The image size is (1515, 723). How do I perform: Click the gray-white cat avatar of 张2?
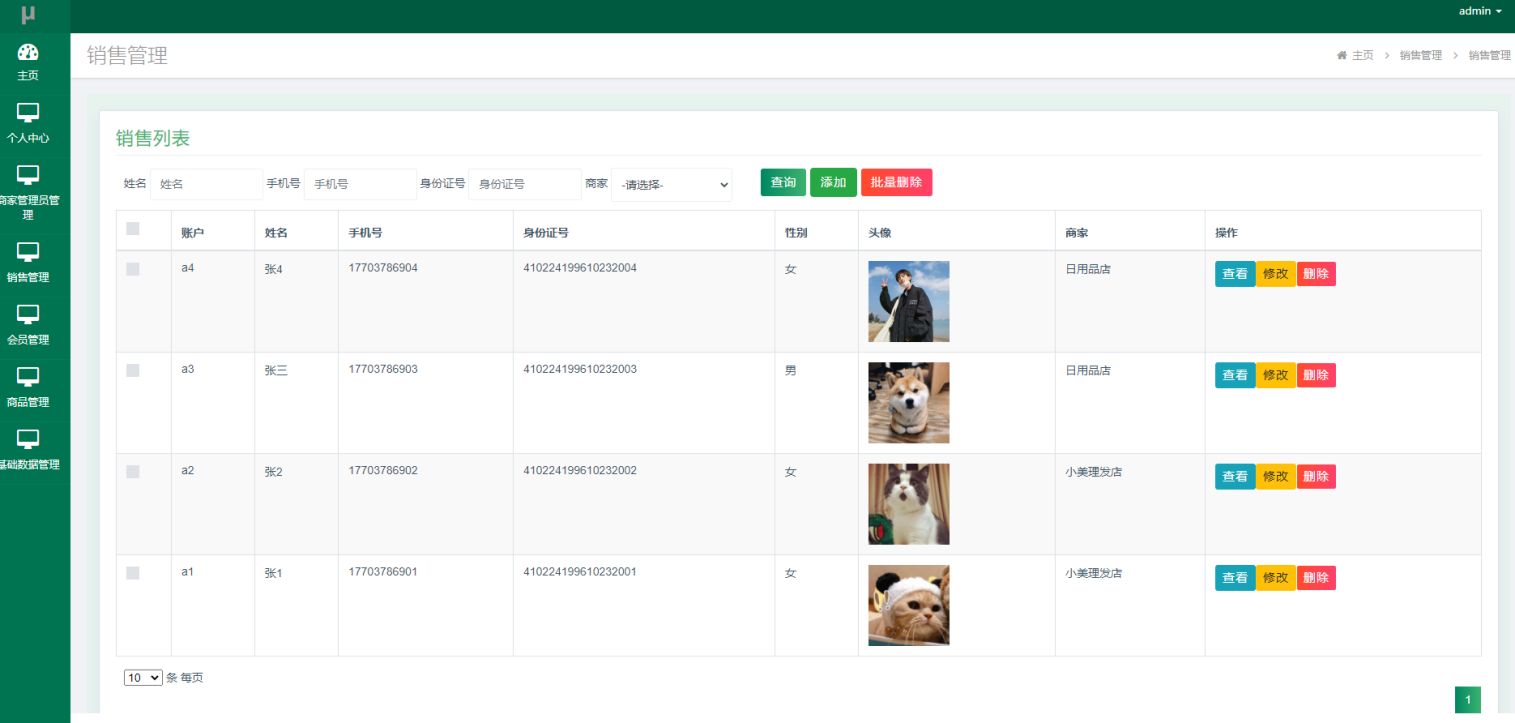tap(908, 504)
